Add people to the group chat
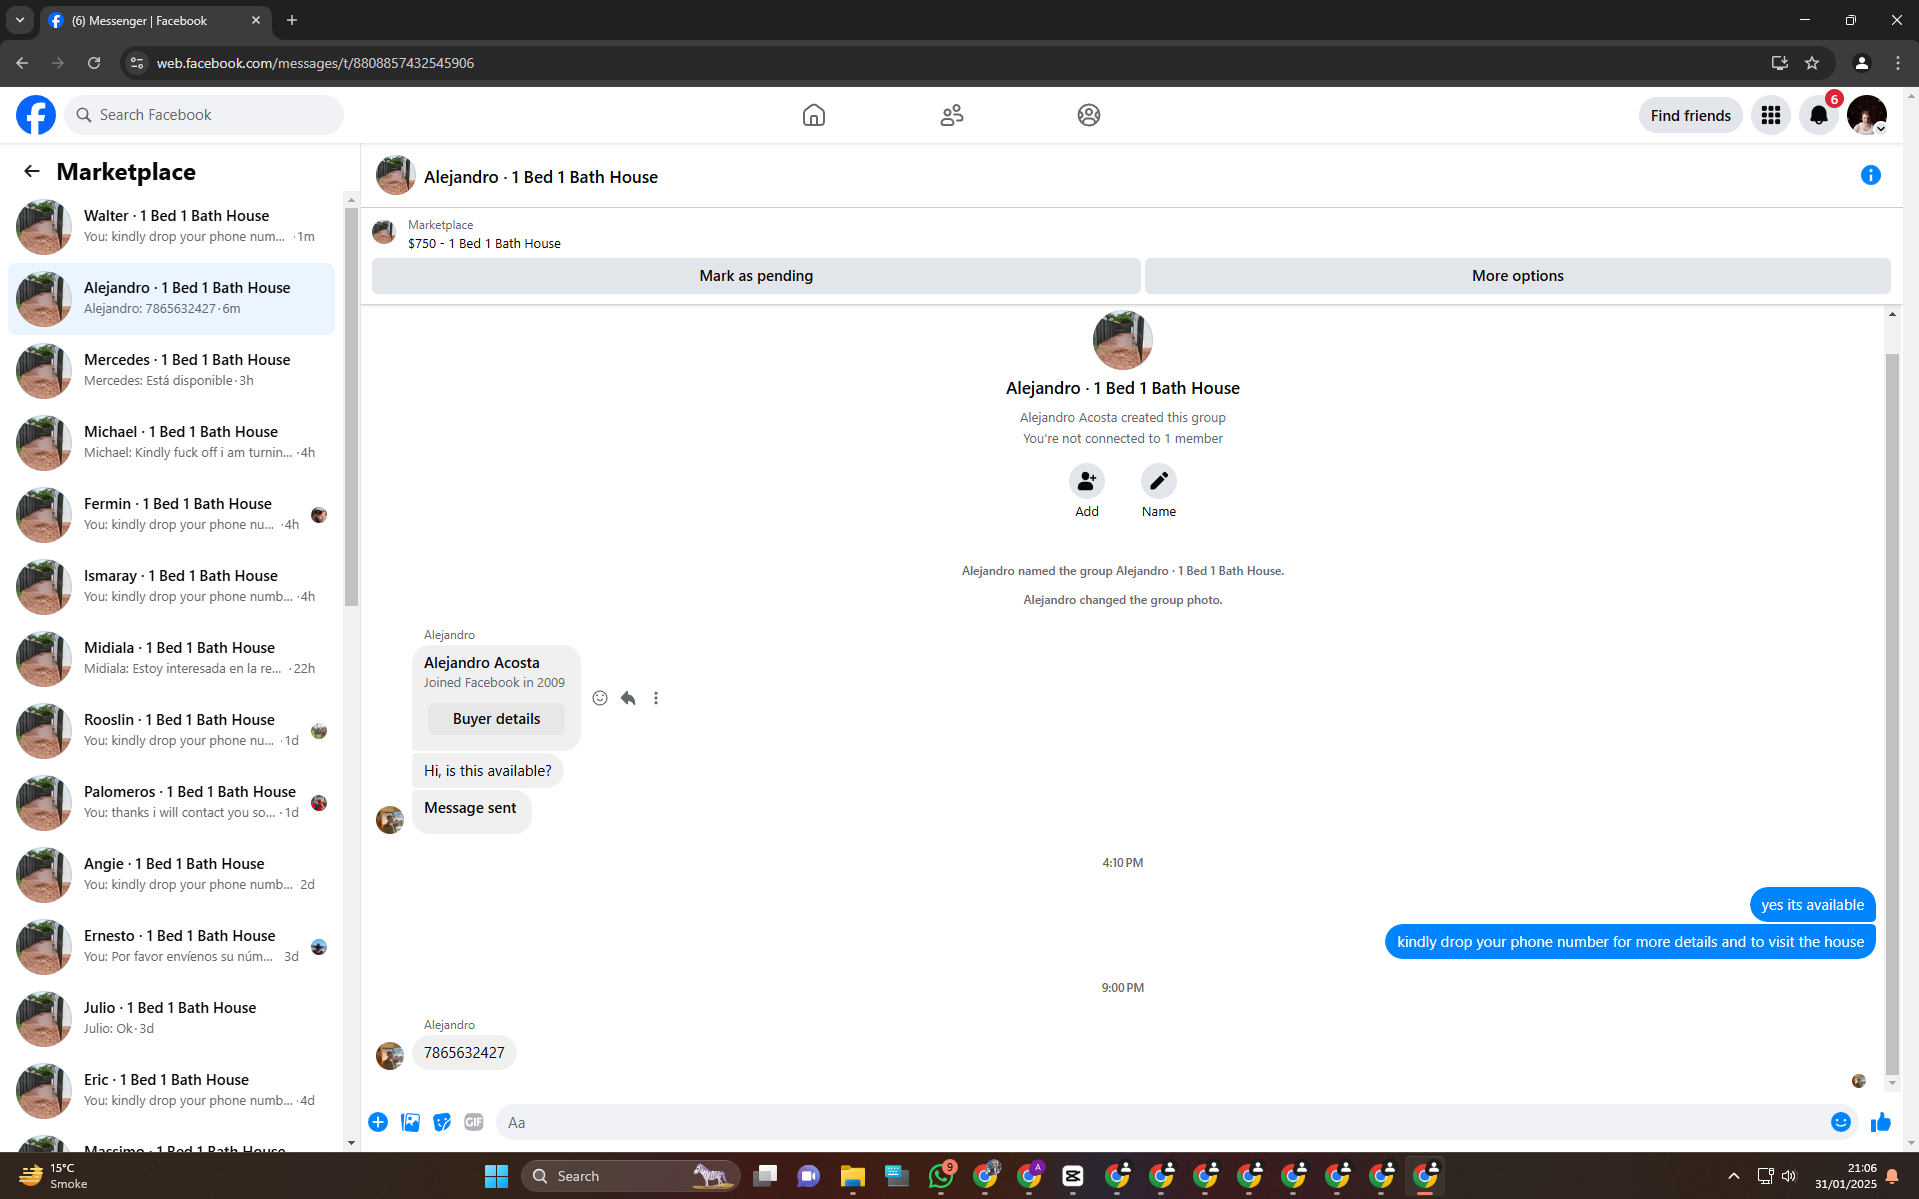The width and height of the screenshot is (1919, 1199). (1087, 481)
